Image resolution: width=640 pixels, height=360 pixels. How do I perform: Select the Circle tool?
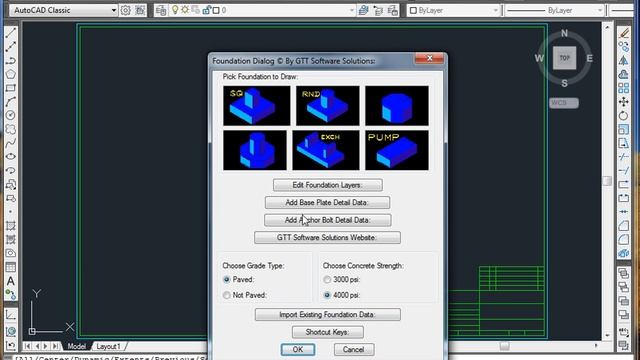click(11, 116)
